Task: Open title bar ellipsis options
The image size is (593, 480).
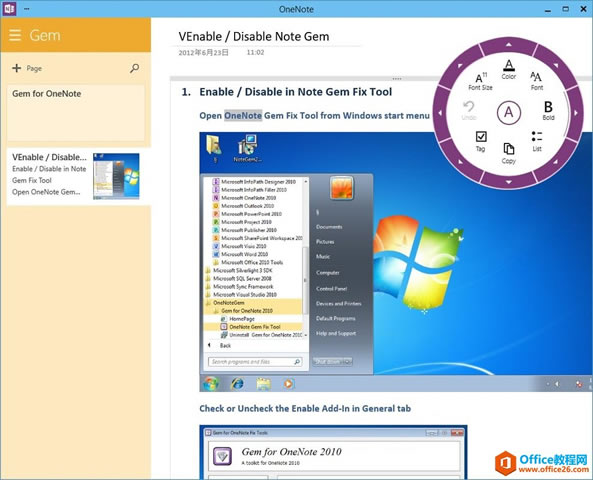Action: (27, 8)
